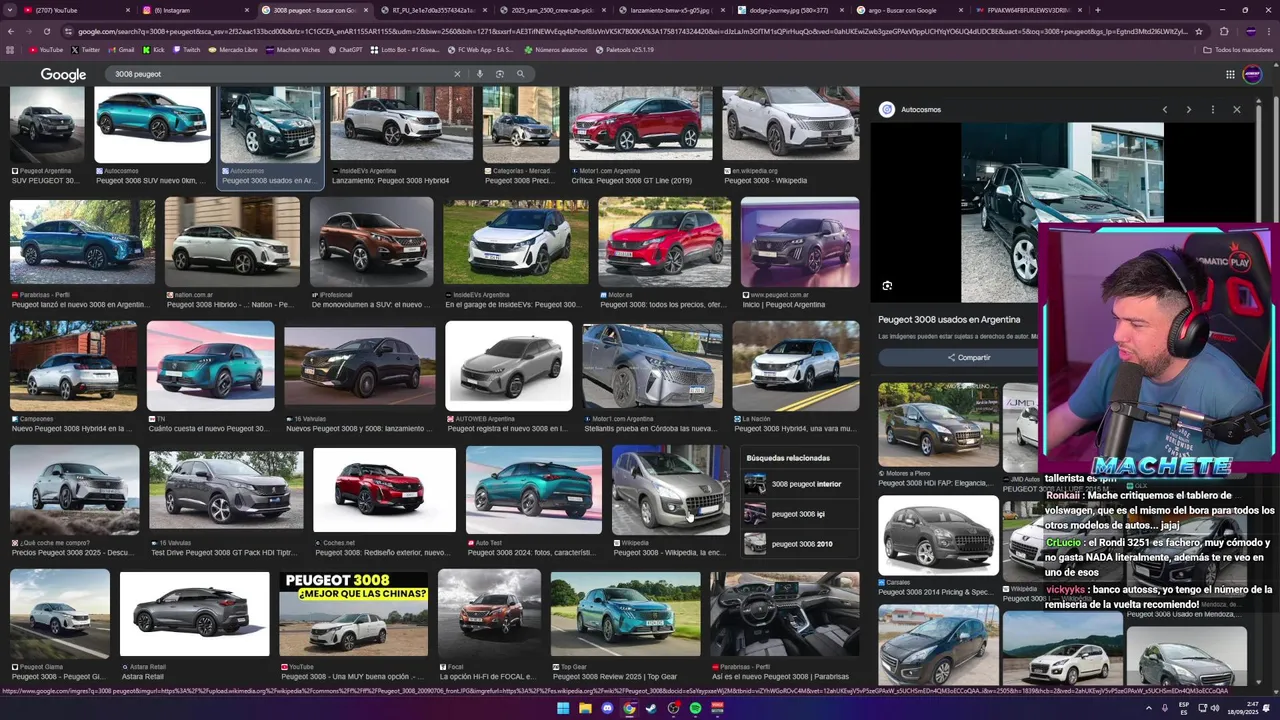Open Discord from the taskbar
The height and width of the screenshot is (720, 1280).
607,708
